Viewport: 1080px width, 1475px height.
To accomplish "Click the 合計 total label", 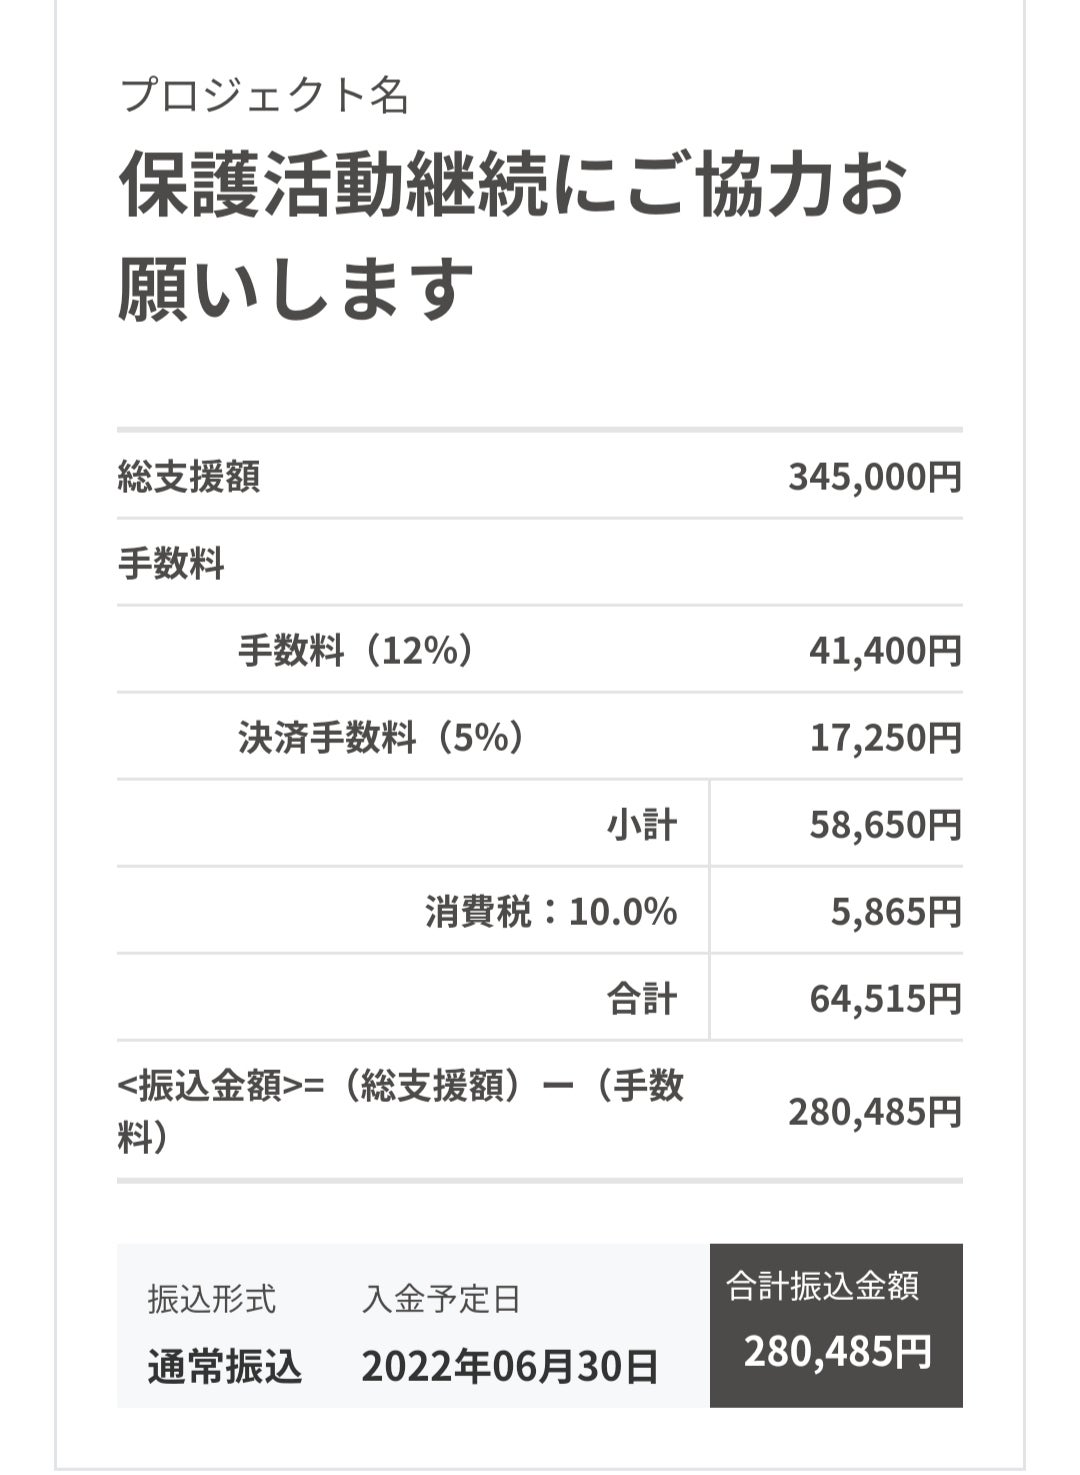I will point(642,999).
